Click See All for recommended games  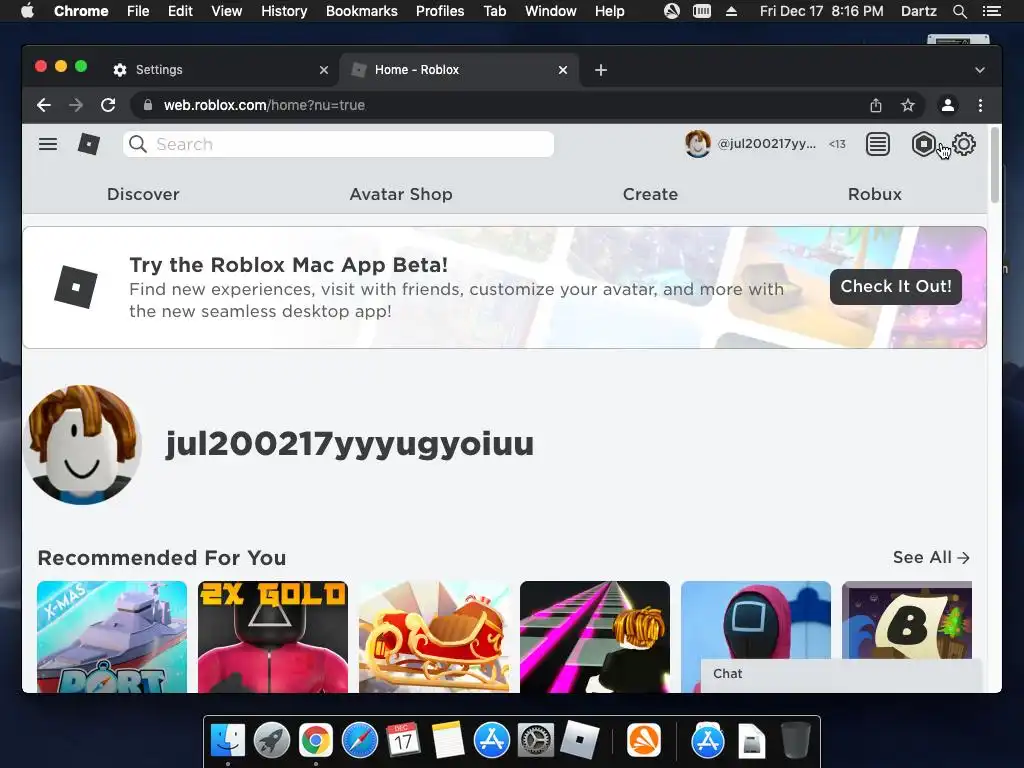coord(931,558)
